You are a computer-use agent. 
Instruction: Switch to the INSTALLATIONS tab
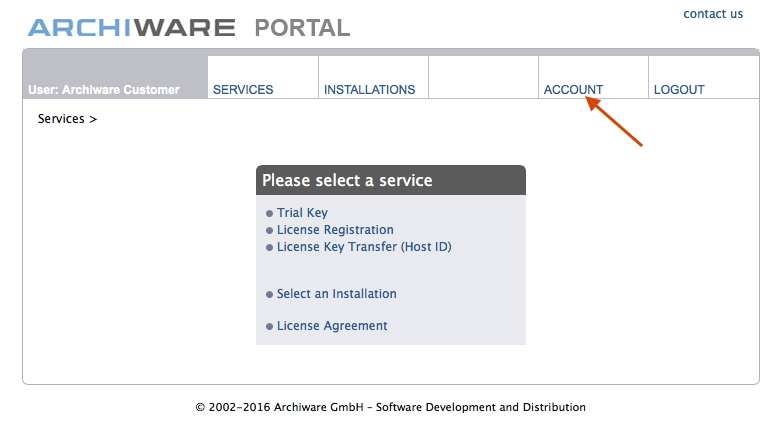(369, 90)
